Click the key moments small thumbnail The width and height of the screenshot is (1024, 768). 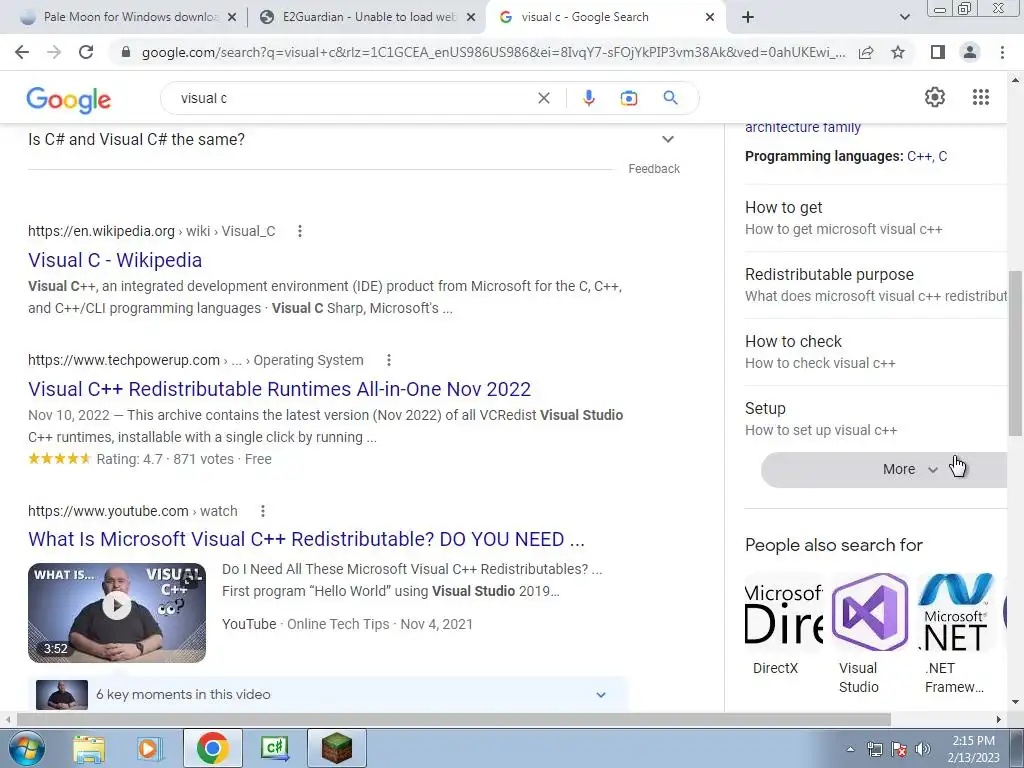62,694
